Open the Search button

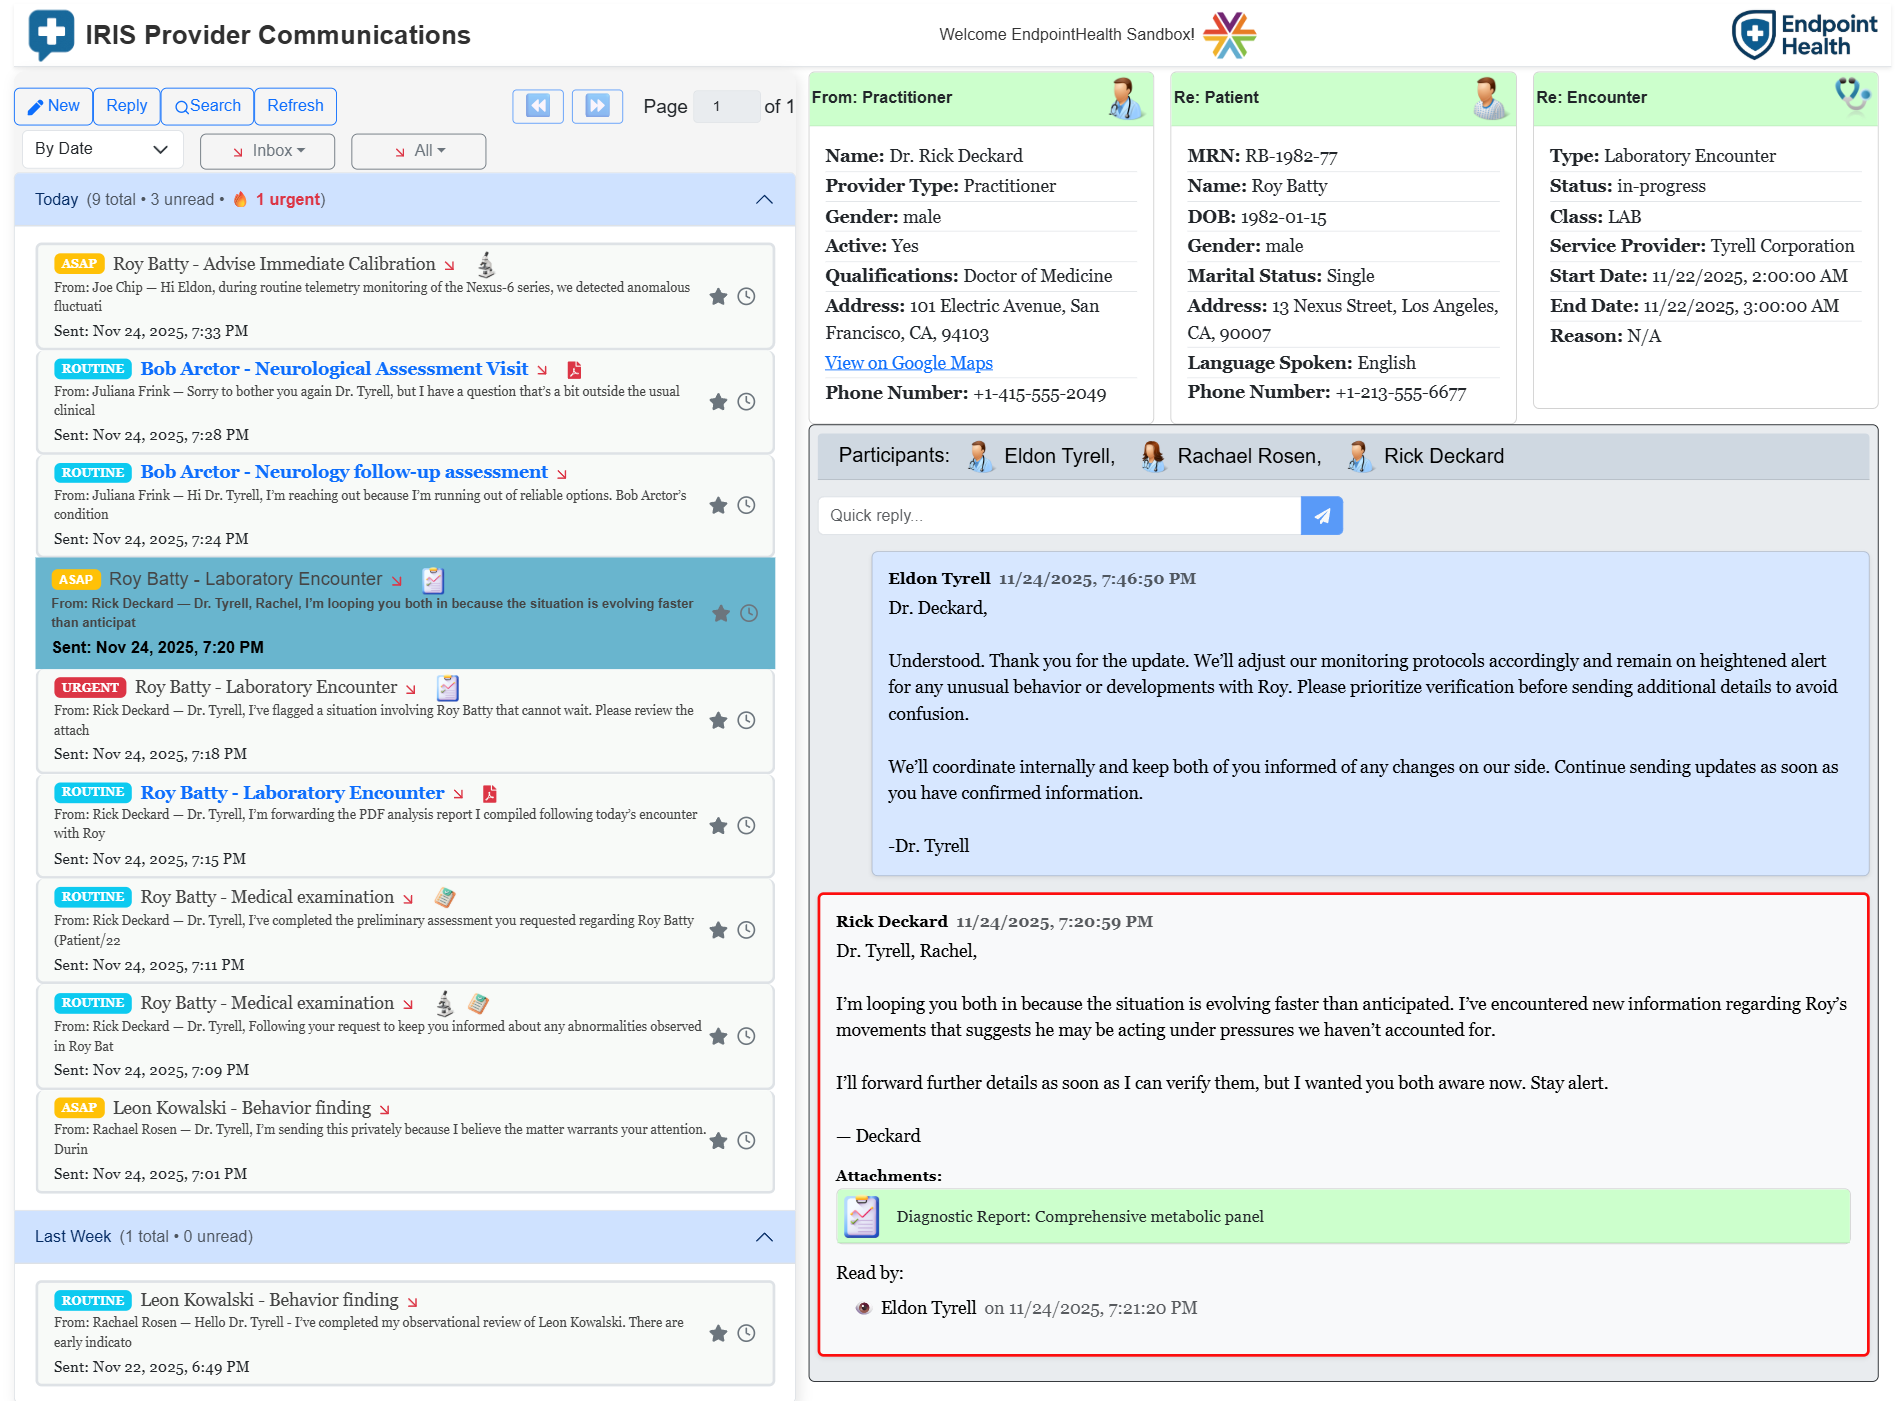coord(207,106)
